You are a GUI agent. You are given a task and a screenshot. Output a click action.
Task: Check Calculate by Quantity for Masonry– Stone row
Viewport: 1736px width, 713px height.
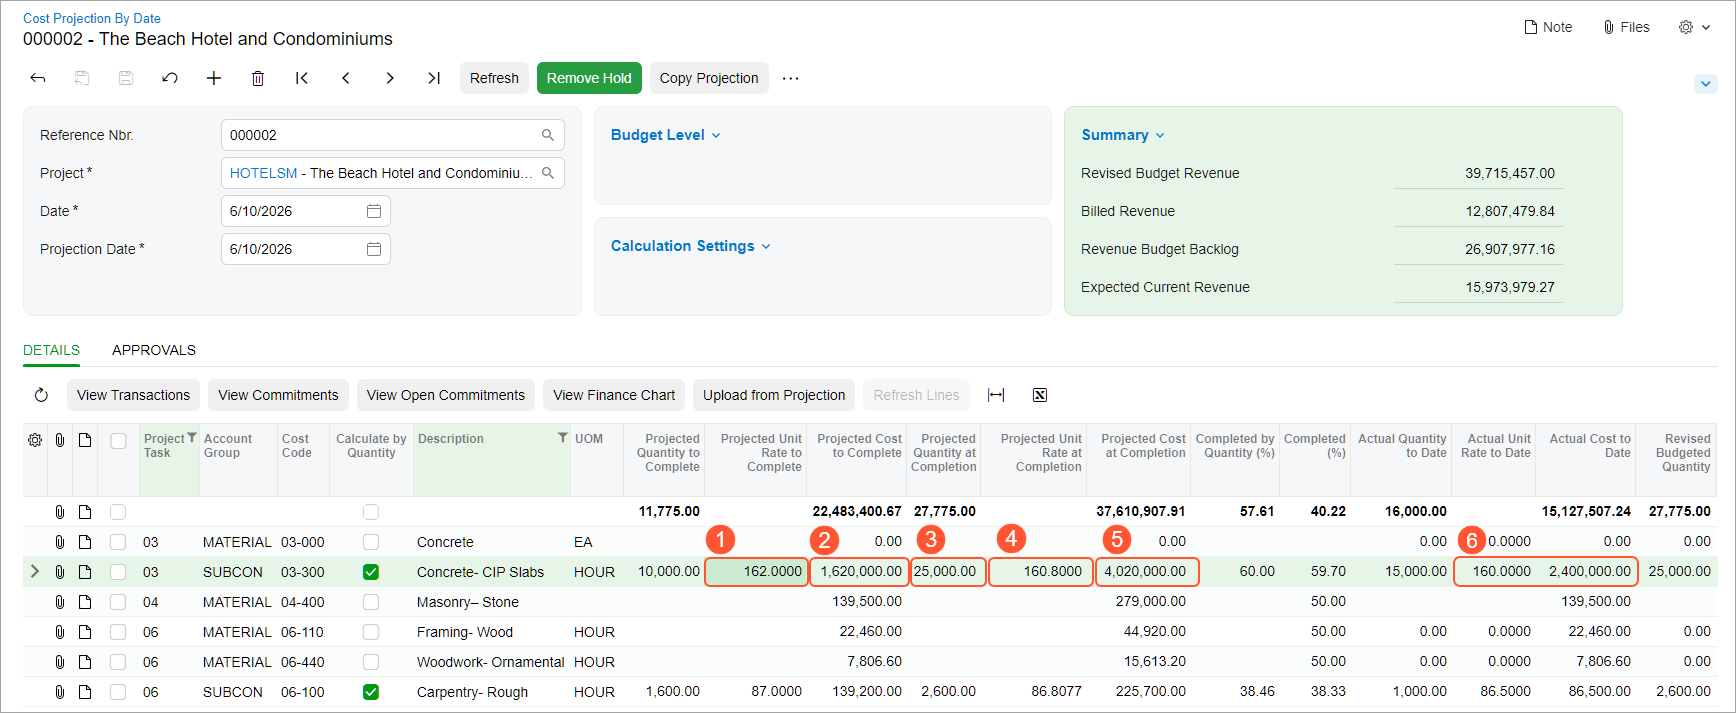[371, 602]
